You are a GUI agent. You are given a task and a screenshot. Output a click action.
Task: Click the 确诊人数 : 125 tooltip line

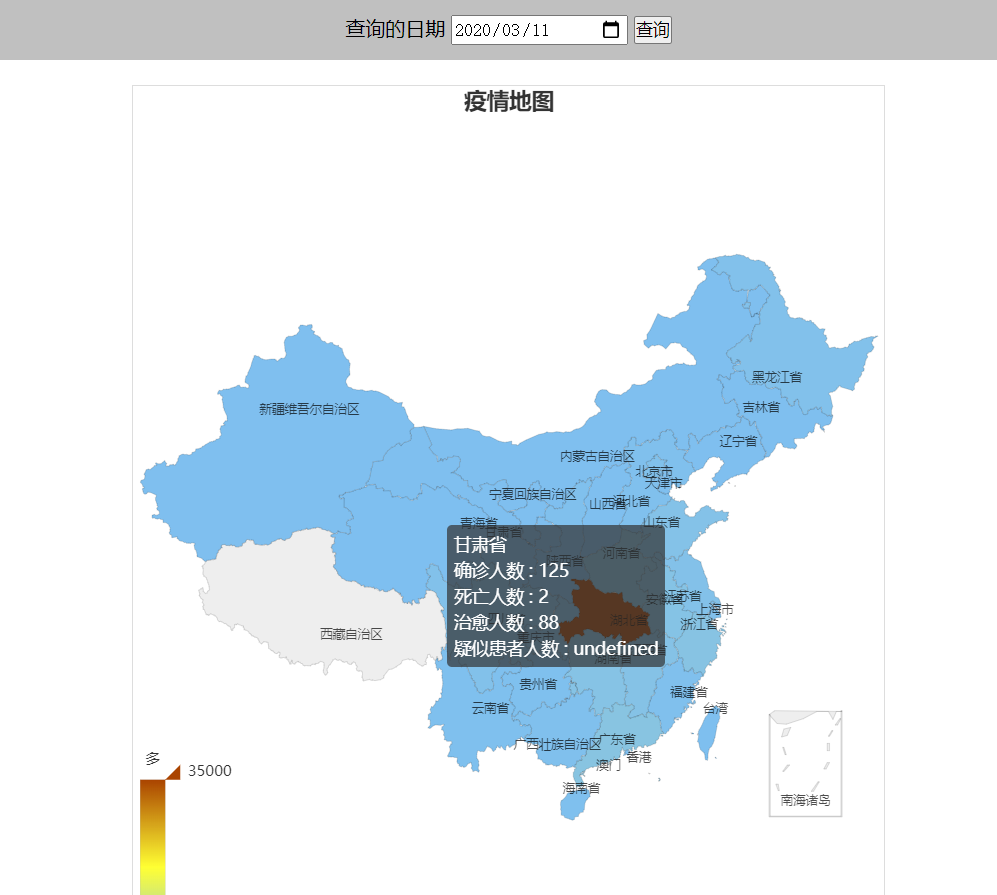click(x=511, y=571)
